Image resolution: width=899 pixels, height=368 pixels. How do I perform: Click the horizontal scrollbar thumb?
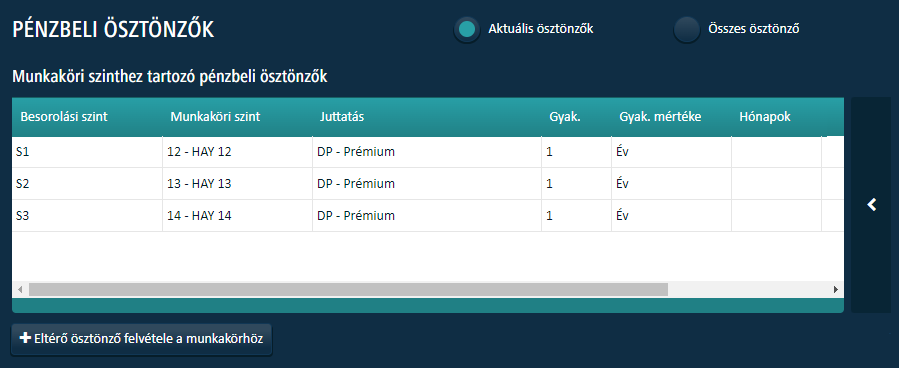(348, 289)
